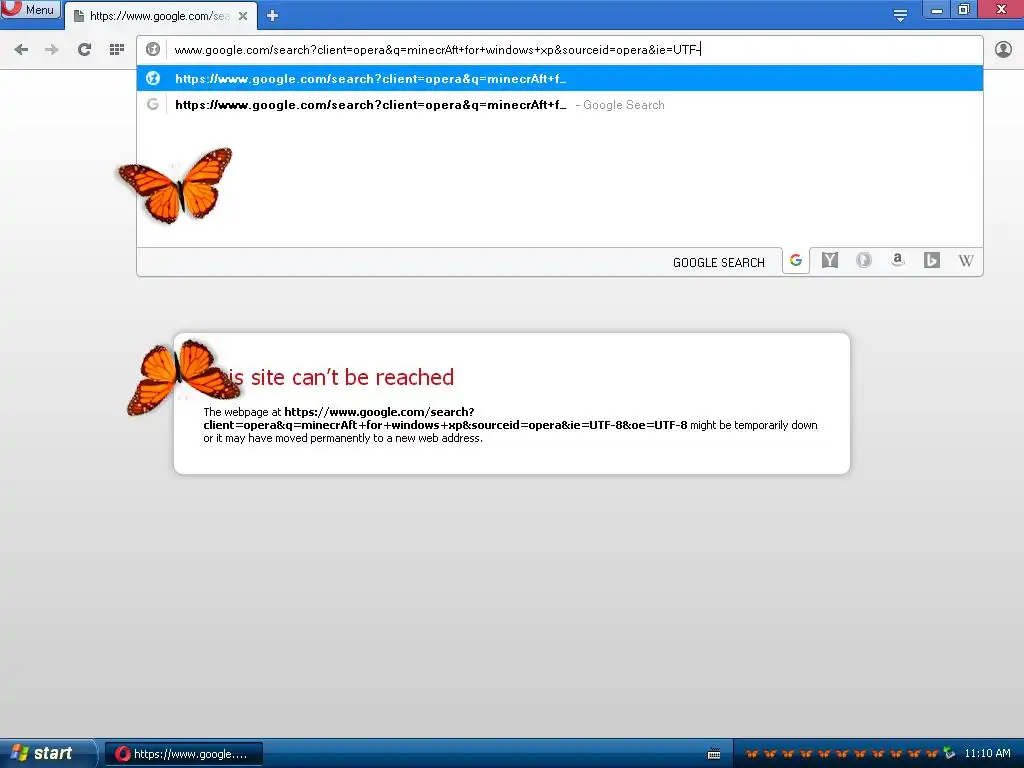Viewport: 1024px width, 768px height.
Task: Choose the Google Search suggestion row
Action: pos(560,104)
